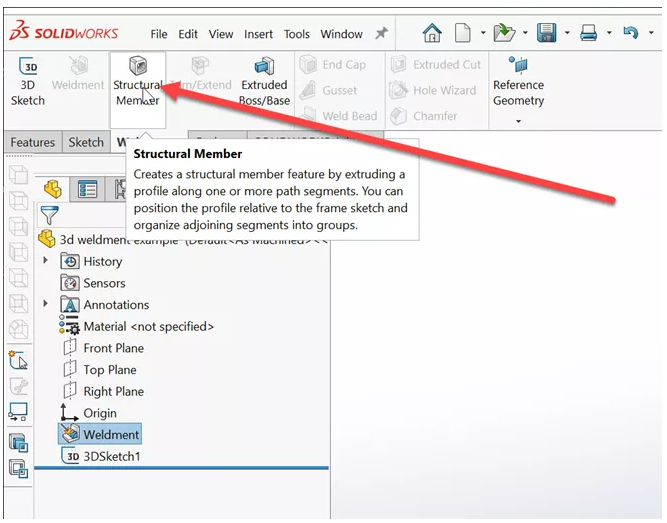
Task: Open the Window menu
Action: point(341,34)
